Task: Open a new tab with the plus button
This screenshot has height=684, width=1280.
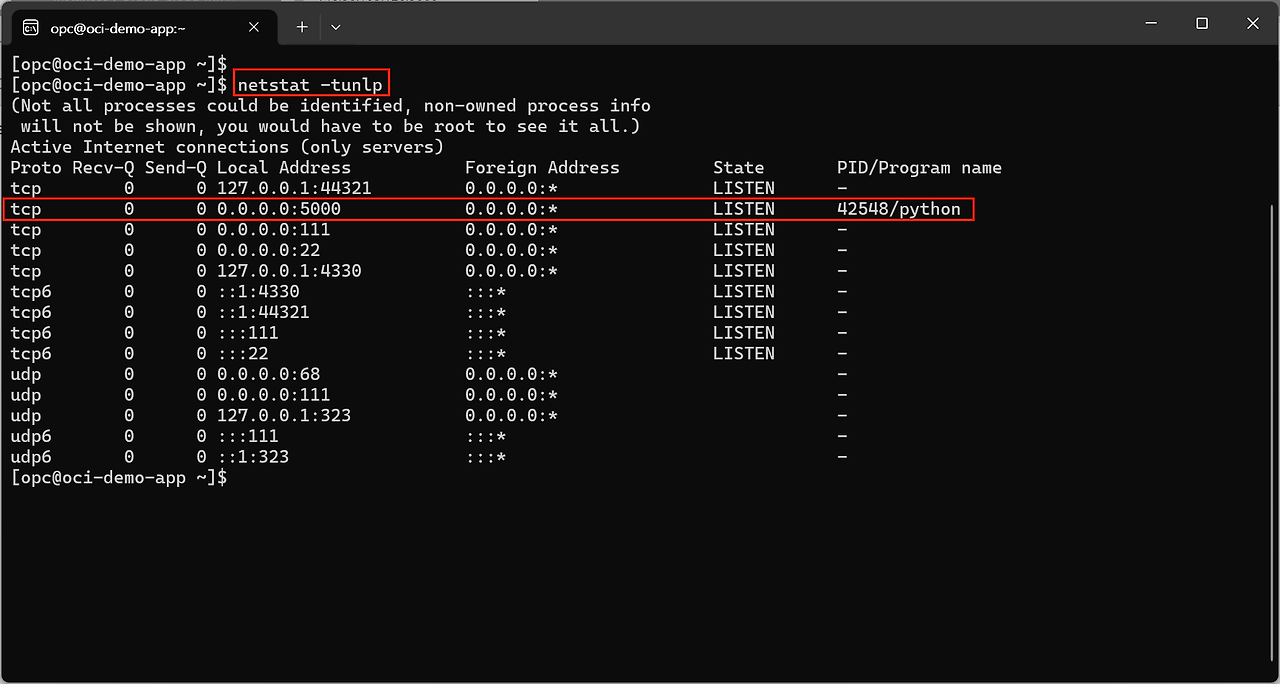Action: pyautogui.click(x=302, y=27)
